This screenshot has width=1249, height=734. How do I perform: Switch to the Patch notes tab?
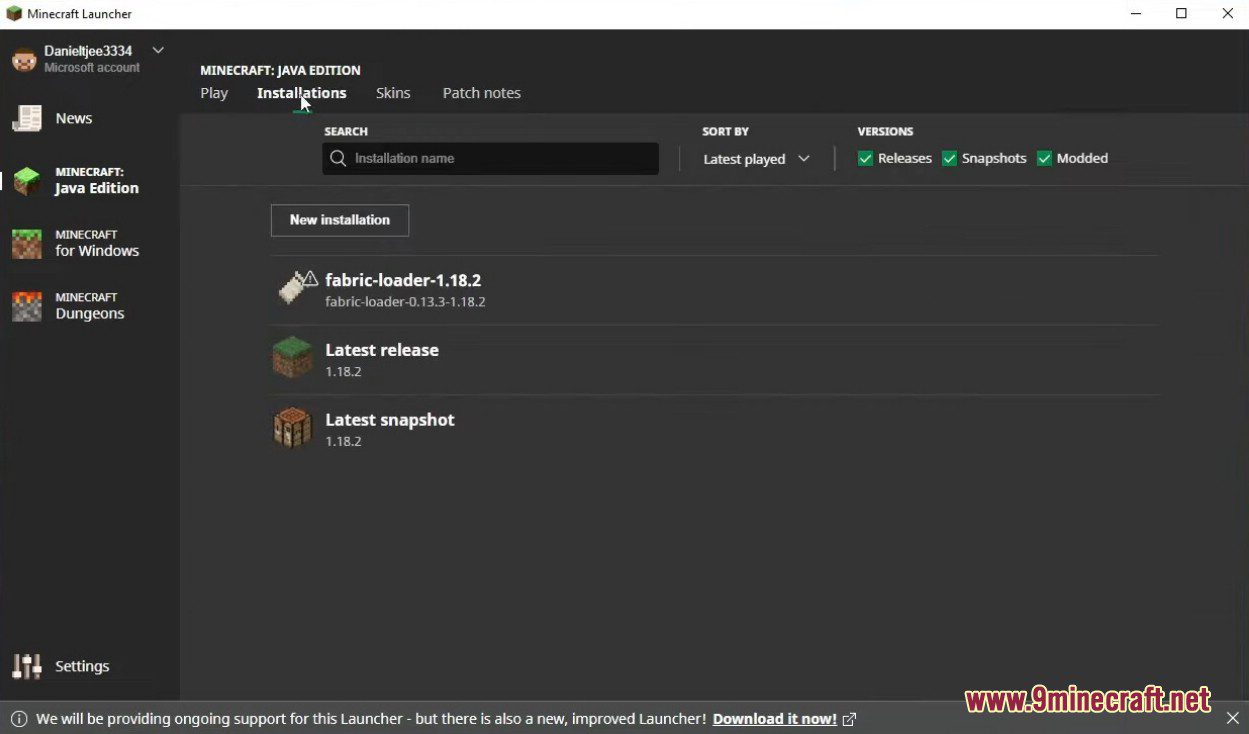482,93
